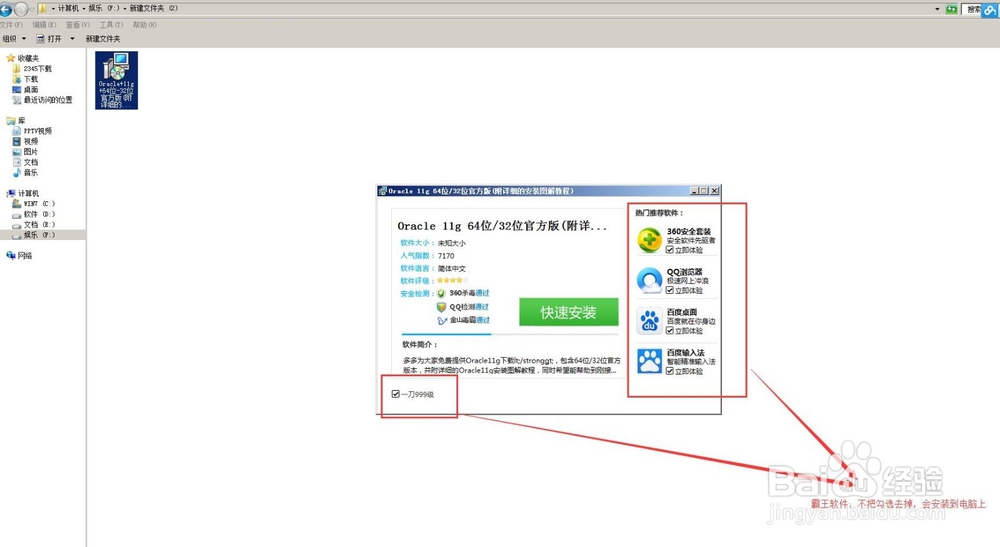Uncheck 立即体验 under 百度桌面

pos(670,331)
